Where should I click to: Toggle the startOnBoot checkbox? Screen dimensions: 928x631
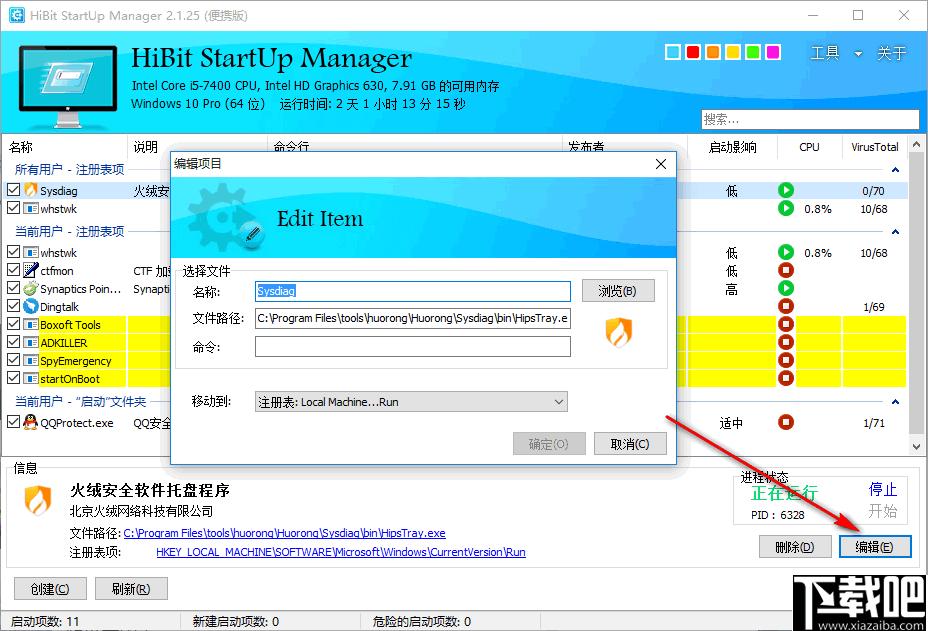point(14,377)
